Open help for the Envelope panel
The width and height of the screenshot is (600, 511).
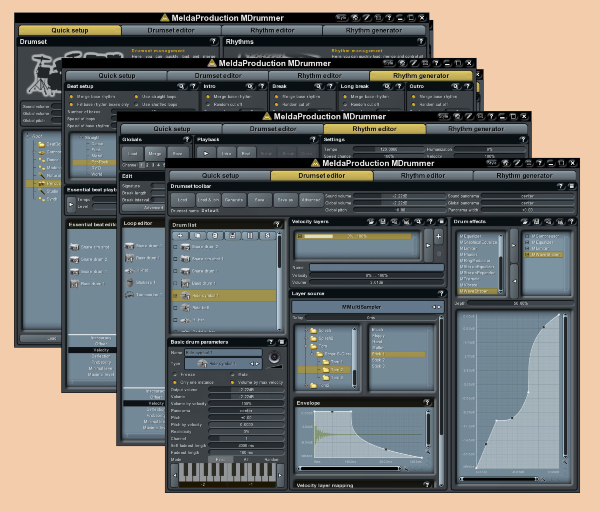click(427, 402)
